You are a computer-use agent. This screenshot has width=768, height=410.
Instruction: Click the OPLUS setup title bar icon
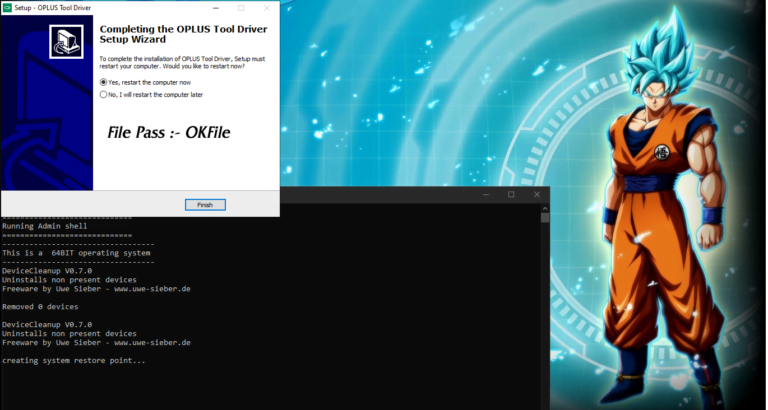click(7, 8)
